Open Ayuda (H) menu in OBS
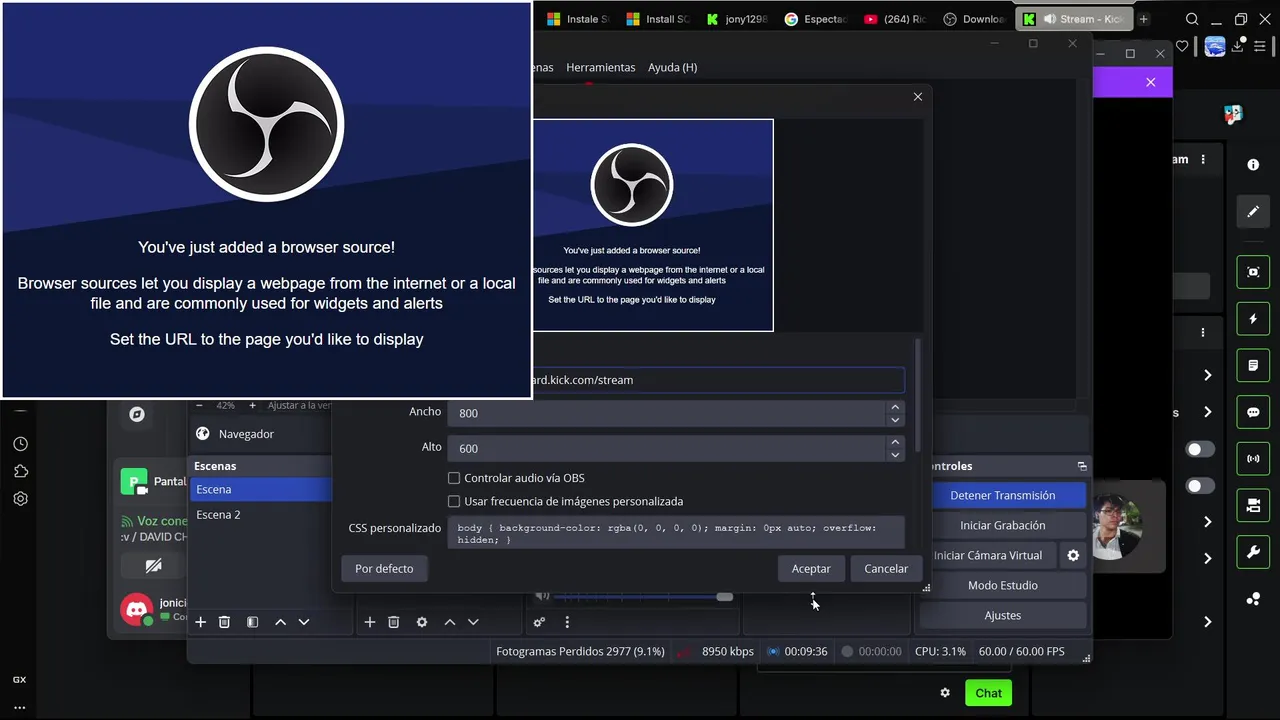This screenshot has width=1280, height=720. click(x=672, y=67)
